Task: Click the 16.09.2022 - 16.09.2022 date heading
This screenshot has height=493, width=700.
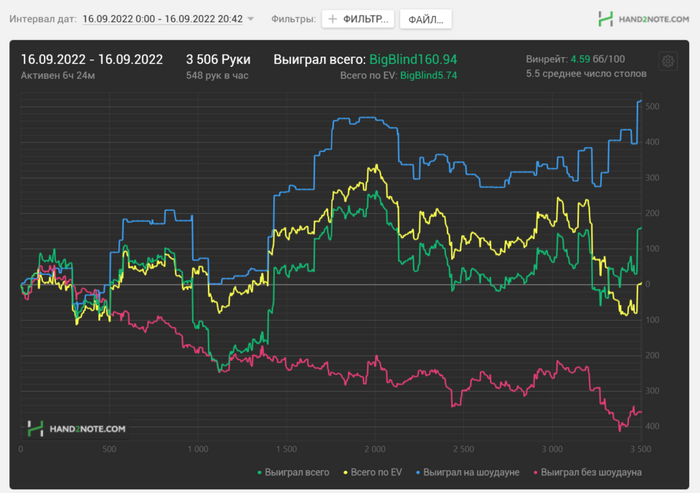Action: pos(92,59)
